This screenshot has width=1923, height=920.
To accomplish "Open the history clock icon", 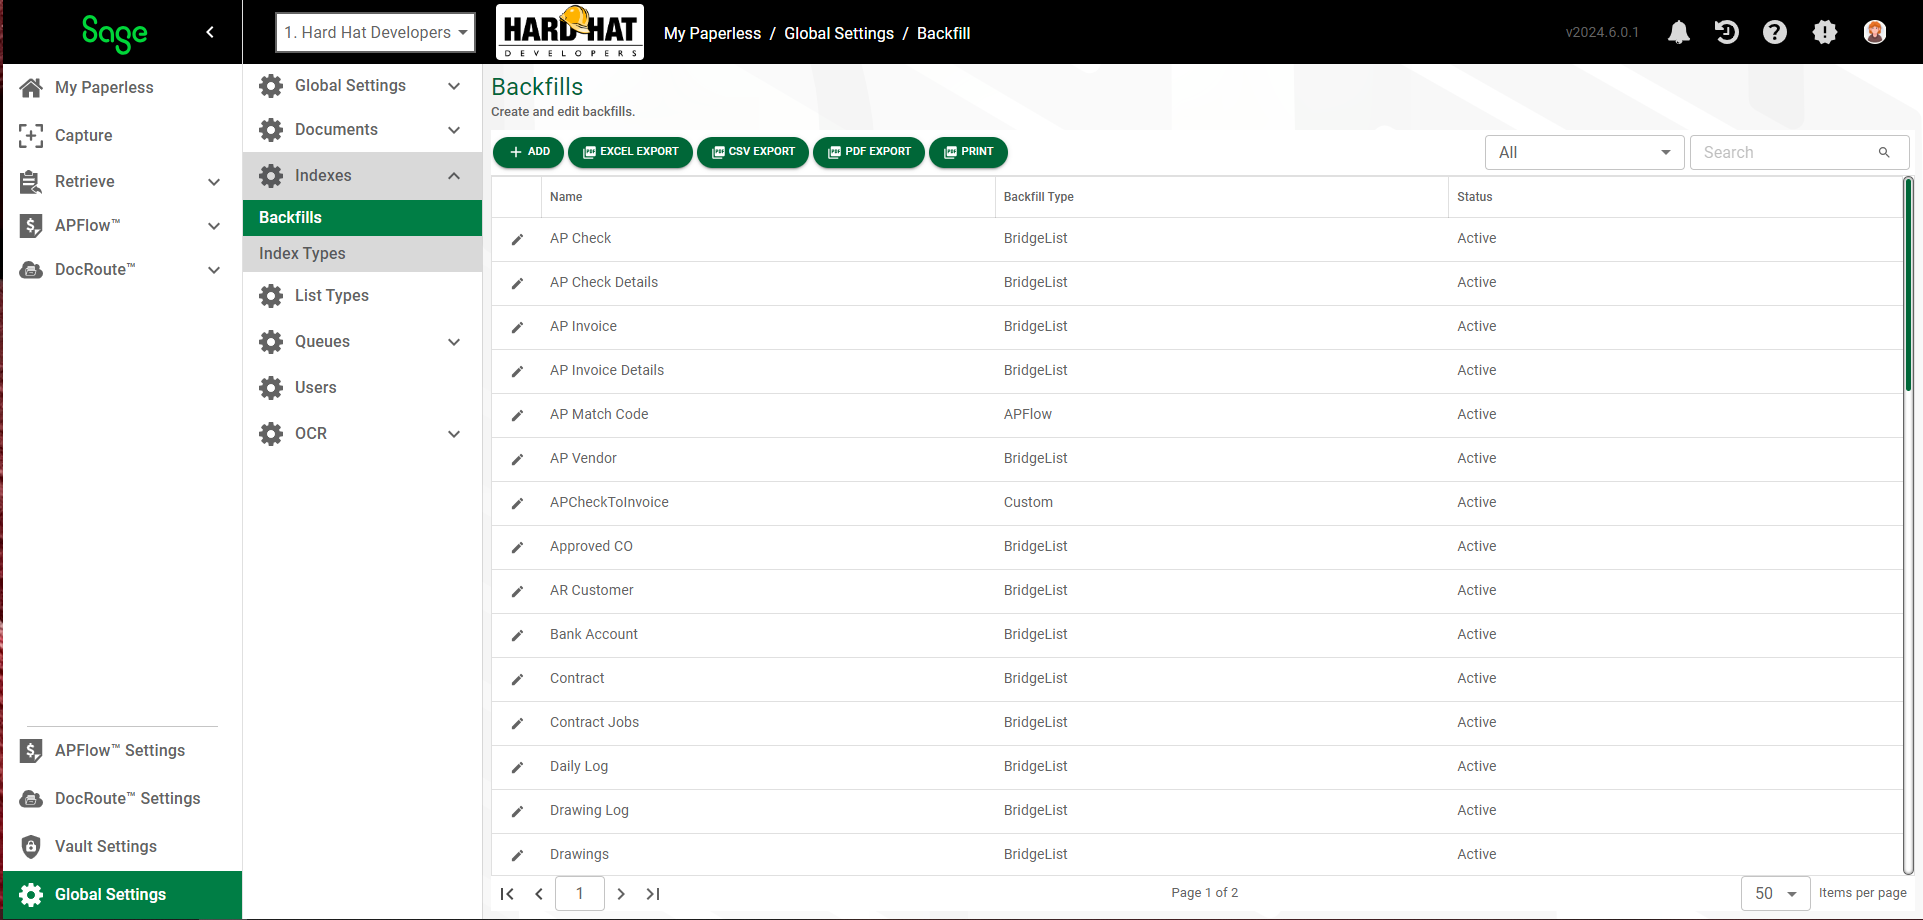I will (x=1726, y=32).
